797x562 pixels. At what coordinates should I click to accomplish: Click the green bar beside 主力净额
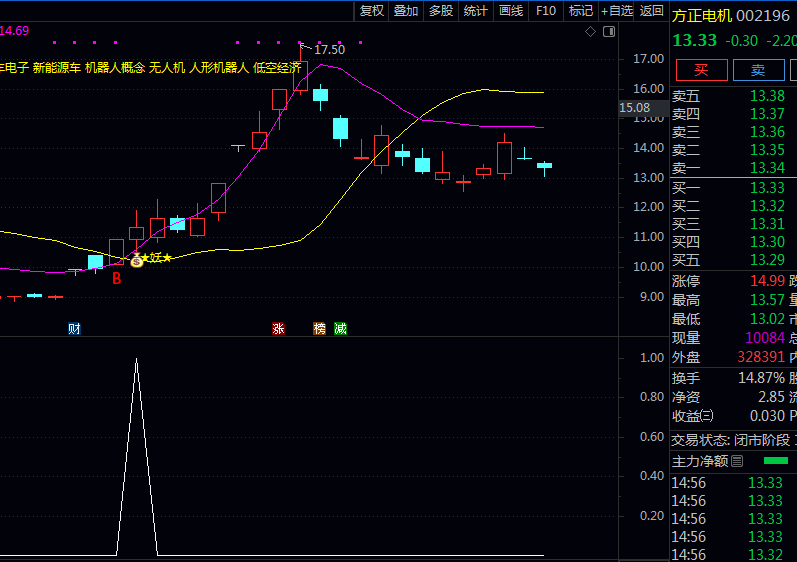tap(775, 461)
